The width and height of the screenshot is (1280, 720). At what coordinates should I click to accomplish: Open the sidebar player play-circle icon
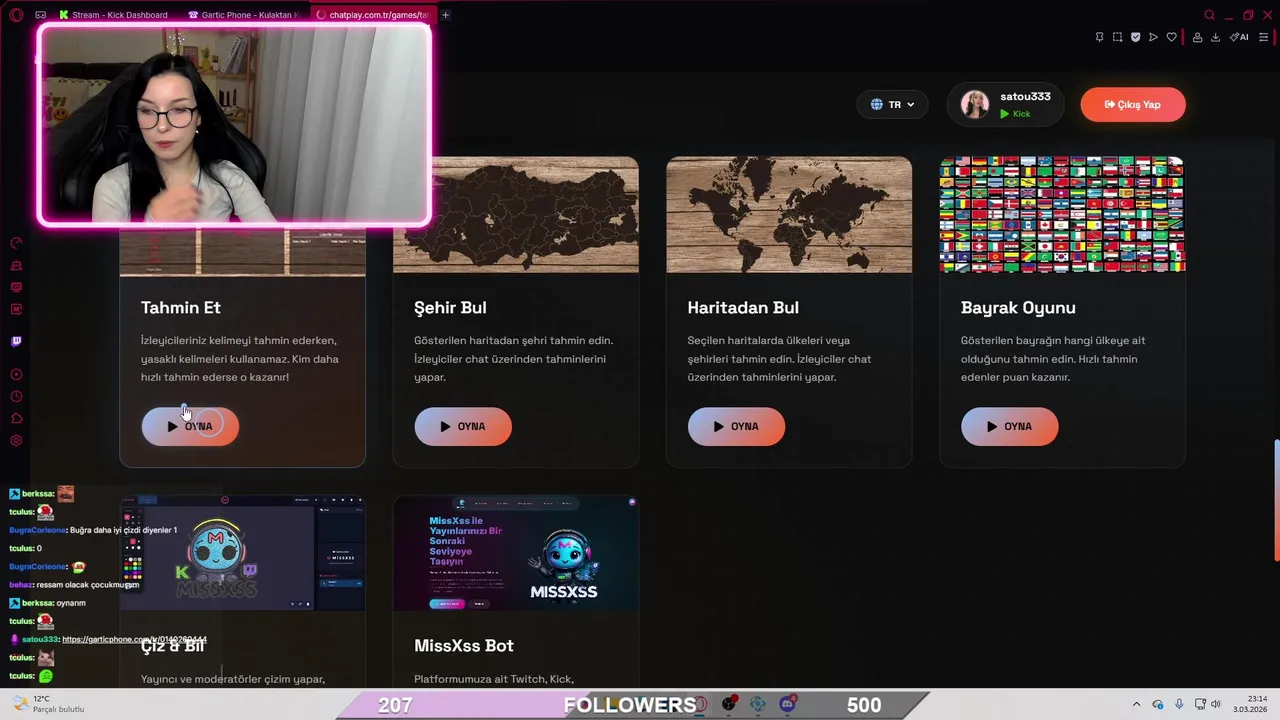coord(16,375)
